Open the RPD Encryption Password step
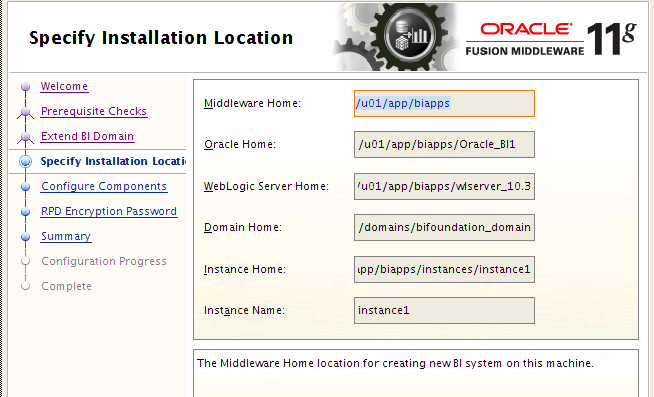This screenshot has height=397, width=654. (109, 211)
